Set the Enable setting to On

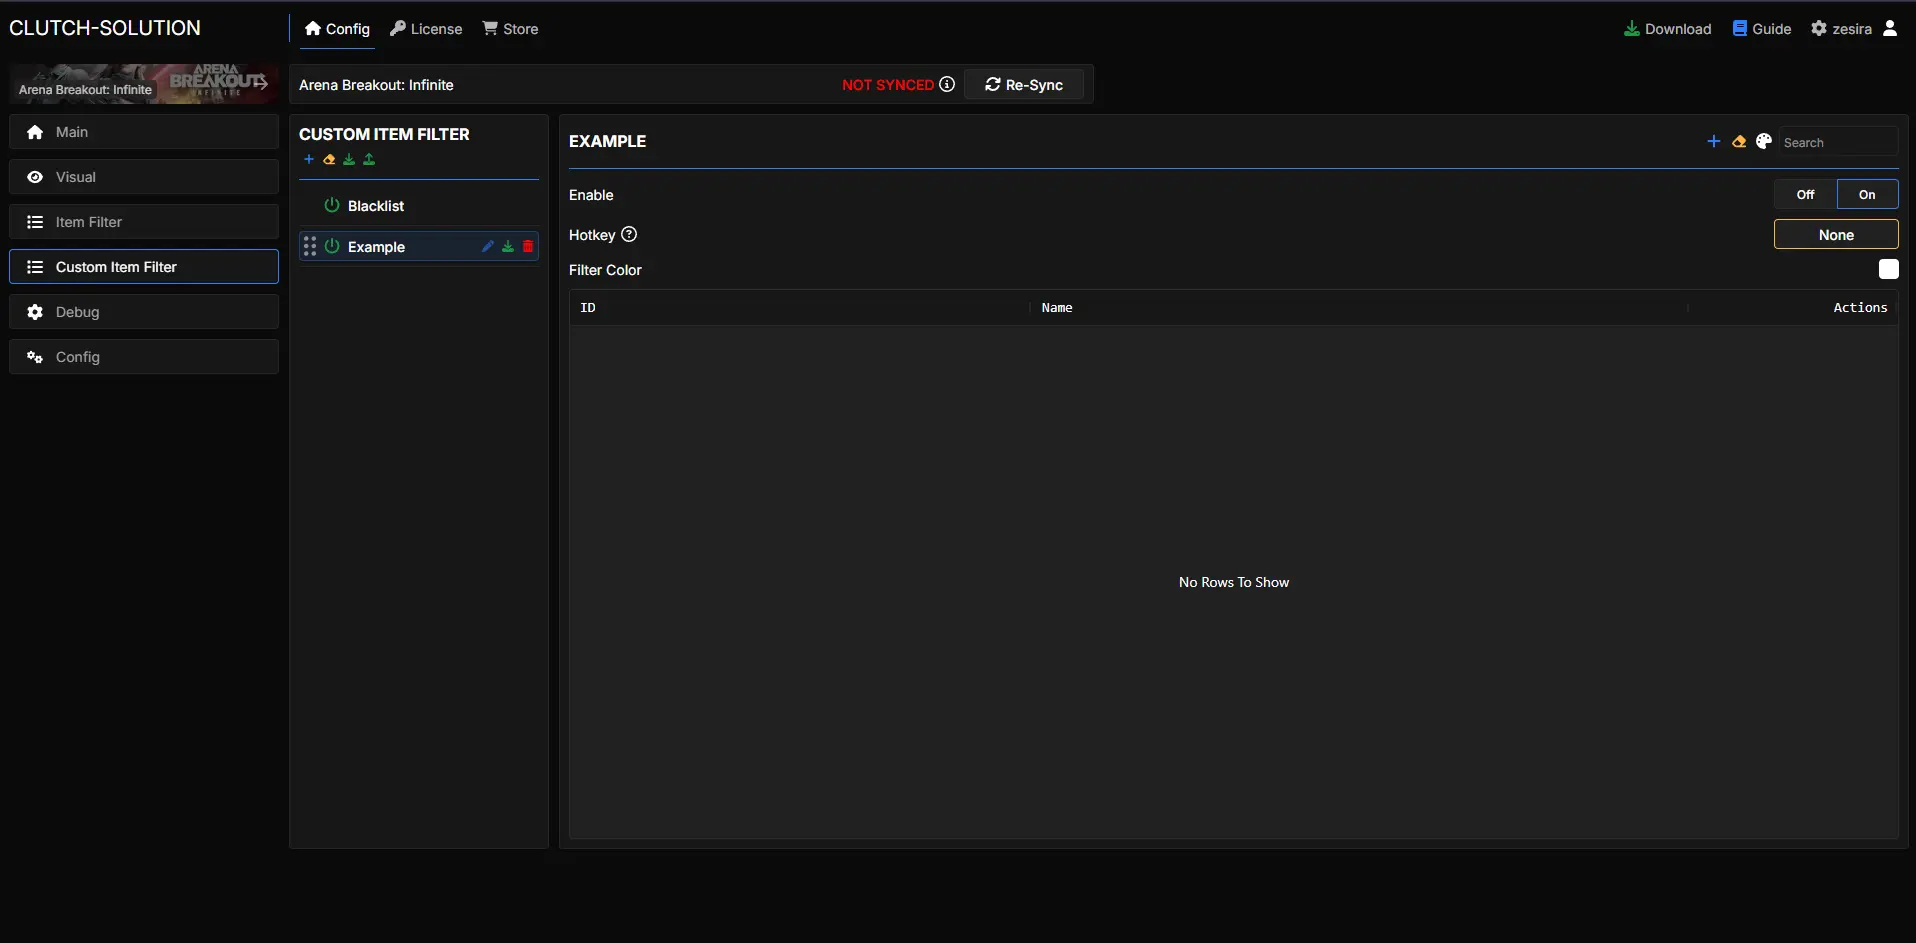pos(1867,195)
